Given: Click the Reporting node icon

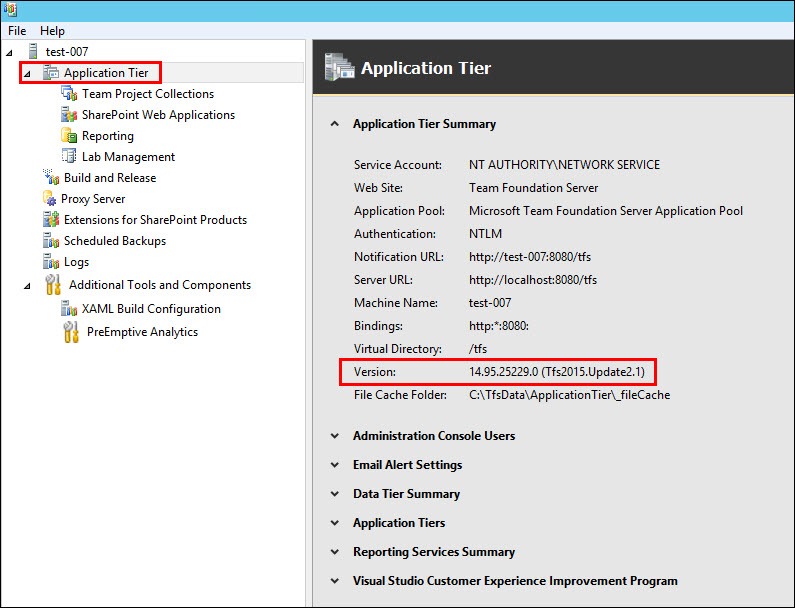Looking at the screenshot, I should pyautogui.click(x=69, y=136).
